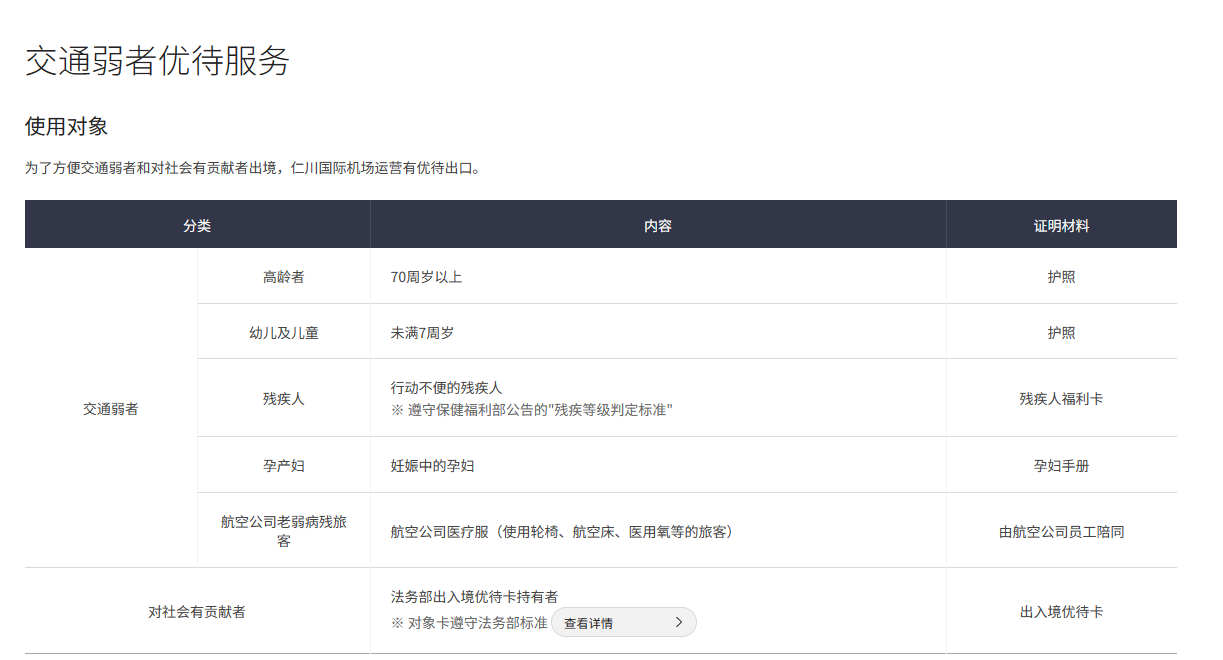
Task: Click the note about 残疾等级判定标准
Action: point(531,410)
